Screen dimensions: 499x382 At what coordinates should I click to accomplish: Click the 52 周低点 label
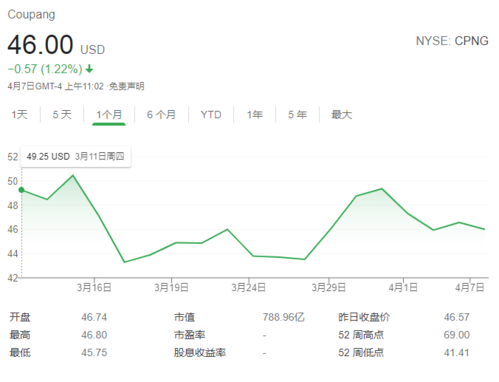361,353
